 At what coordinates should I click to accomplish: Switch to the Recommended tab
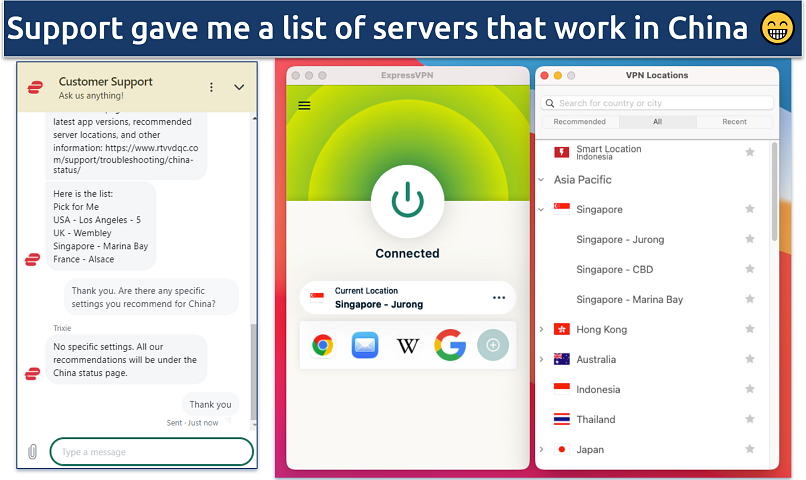pos(579,122)
